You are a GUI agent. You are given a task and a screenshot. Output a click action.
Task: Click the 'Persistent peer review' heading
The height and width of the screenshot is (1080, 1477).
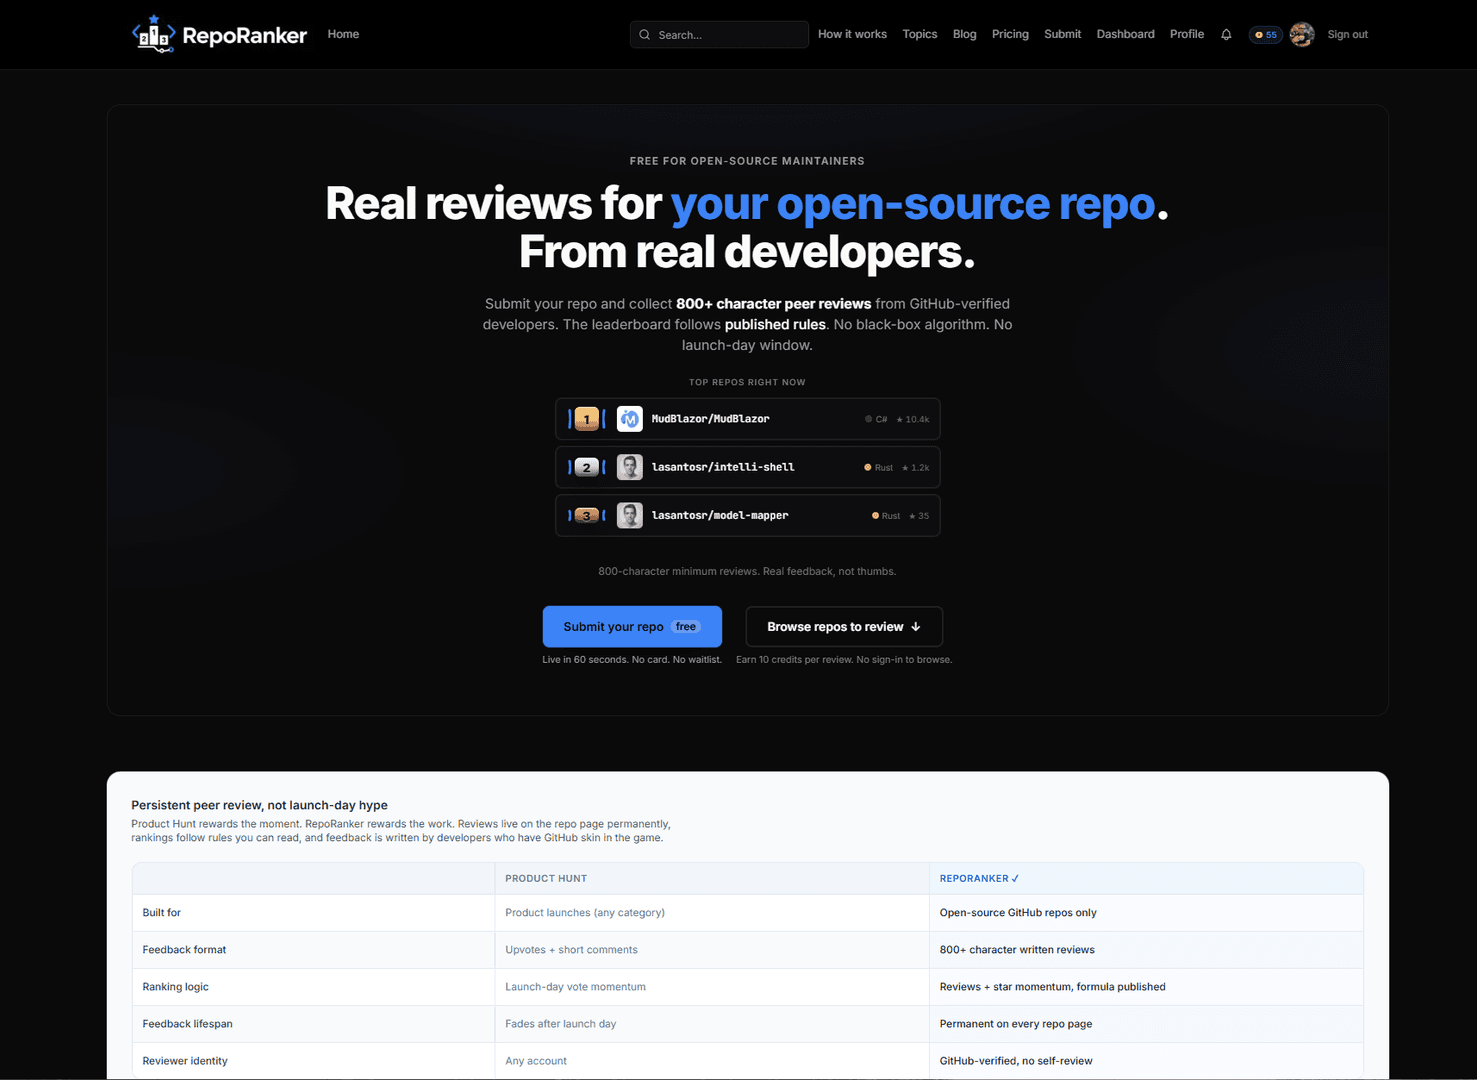coord(259,805)
